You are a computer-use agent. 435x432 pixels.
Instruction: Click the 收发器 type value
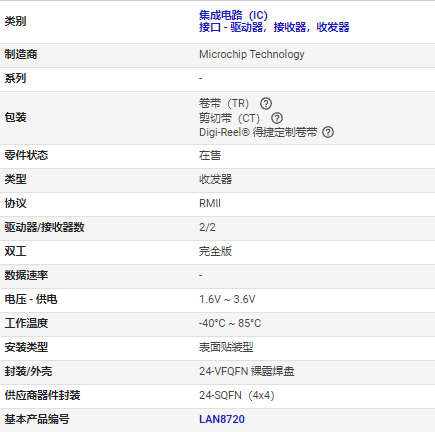215,179
